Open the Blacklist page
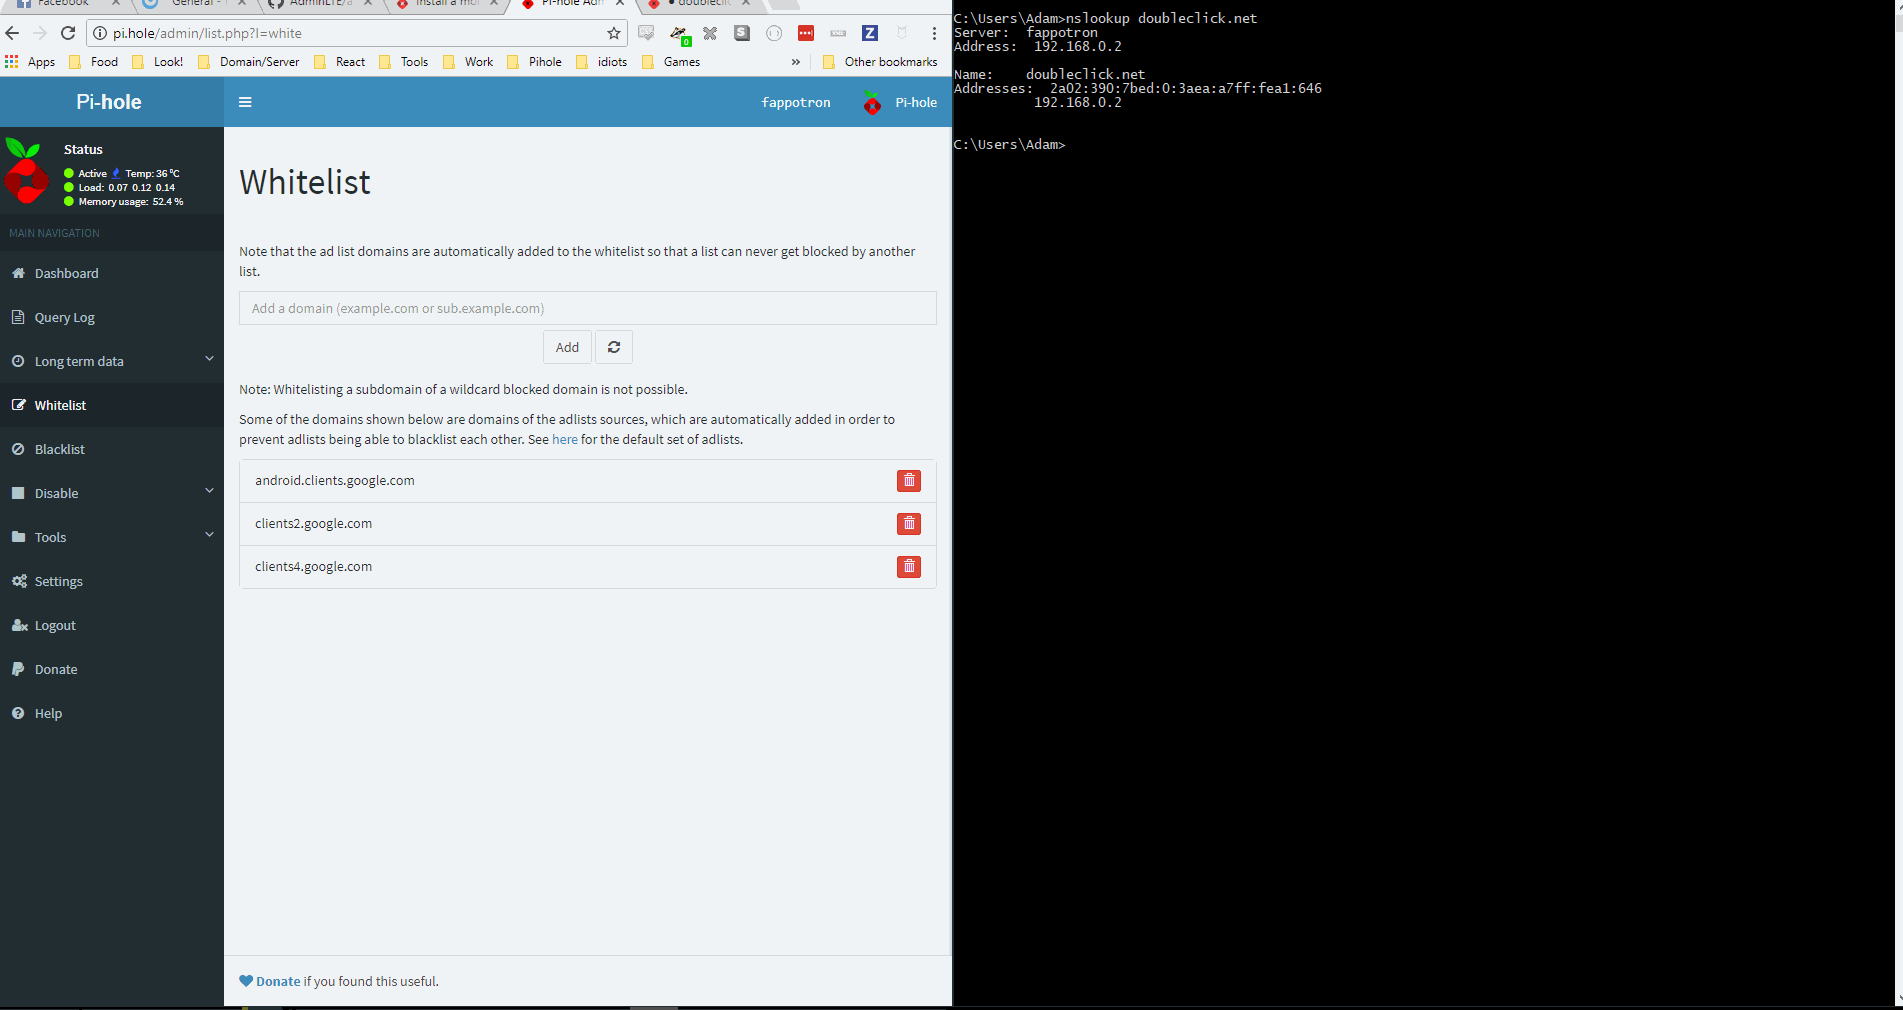The width and height of the screenshot is (1903, 1010). [112, 449]
